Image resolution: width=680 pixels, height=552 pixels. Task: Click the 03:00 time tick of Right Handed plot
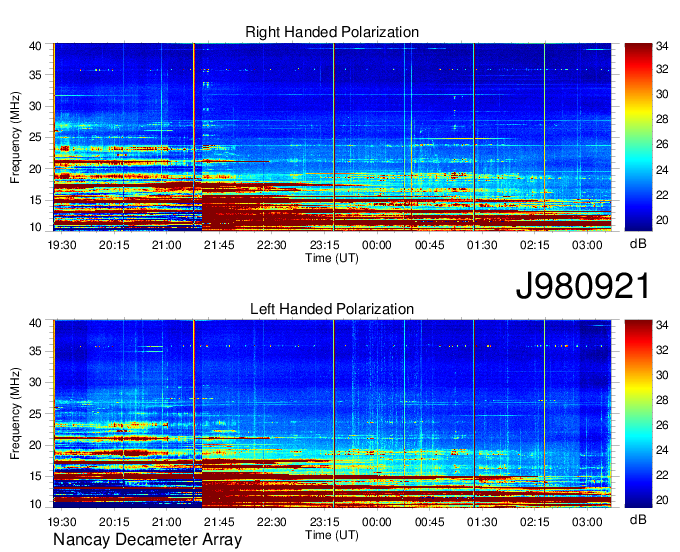[x=587, y=245]
